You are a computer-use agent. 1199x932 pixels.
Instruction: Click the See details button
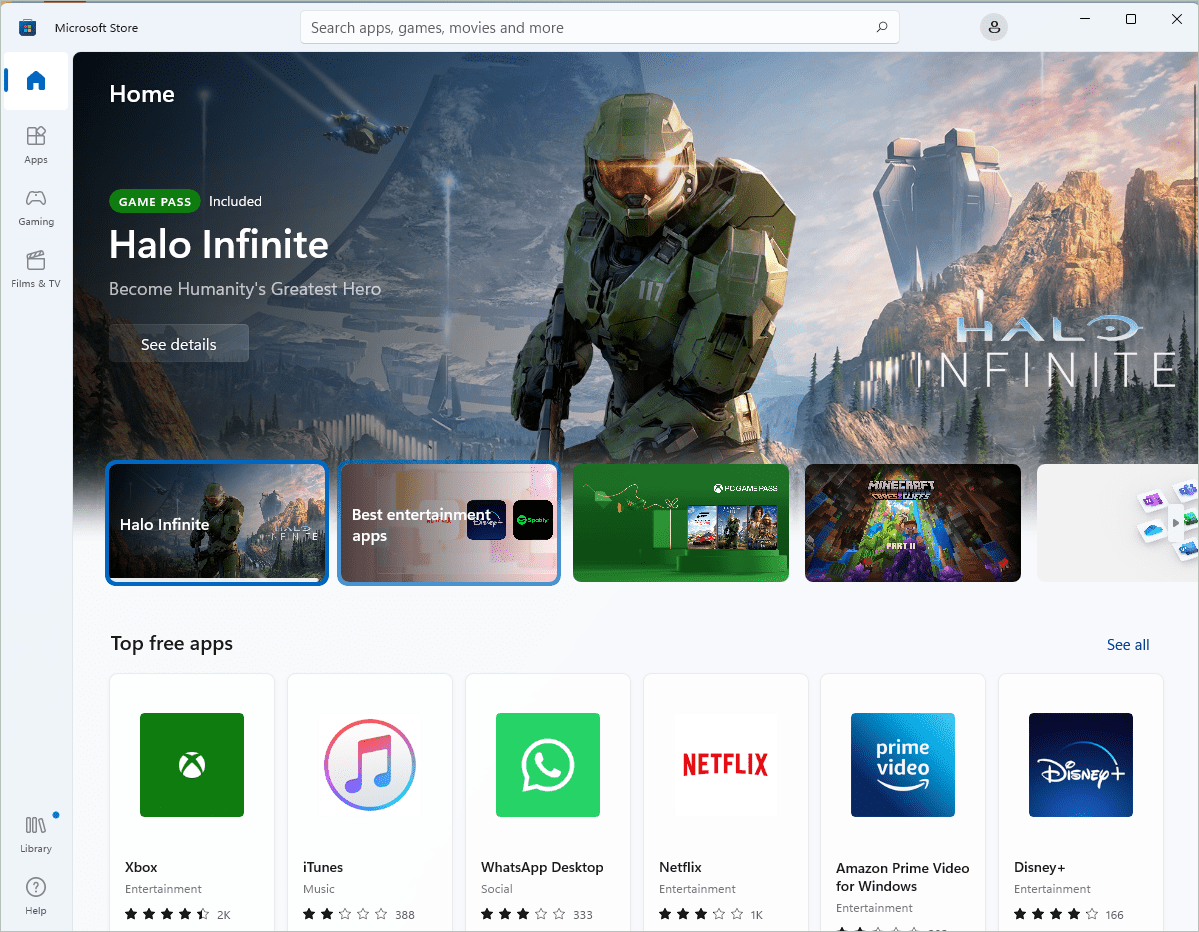(x=179, y=344)
